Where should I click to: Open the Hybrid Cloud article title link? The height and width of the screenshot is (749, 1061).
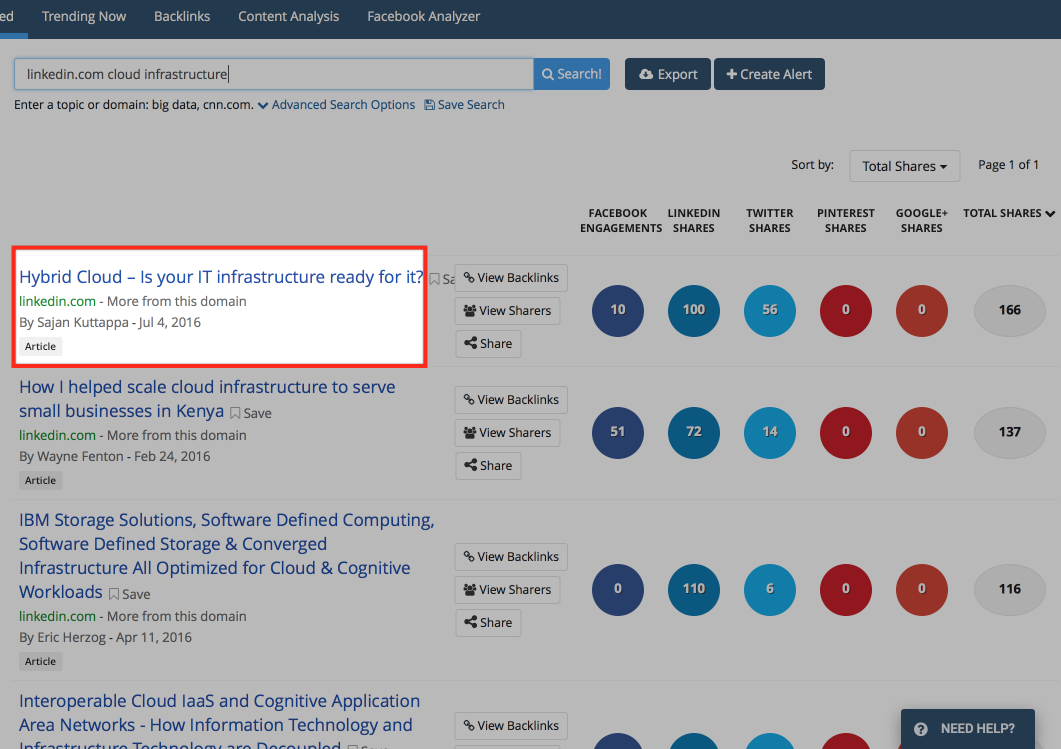[221, 277]
